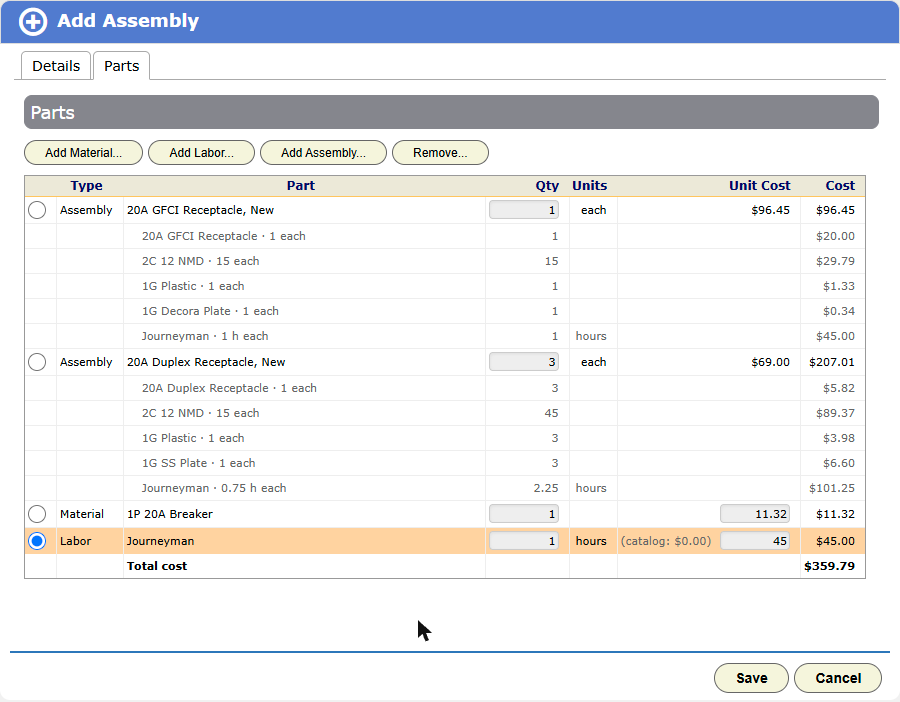Open the Add Assembly picker button

(x=323, y=153)
